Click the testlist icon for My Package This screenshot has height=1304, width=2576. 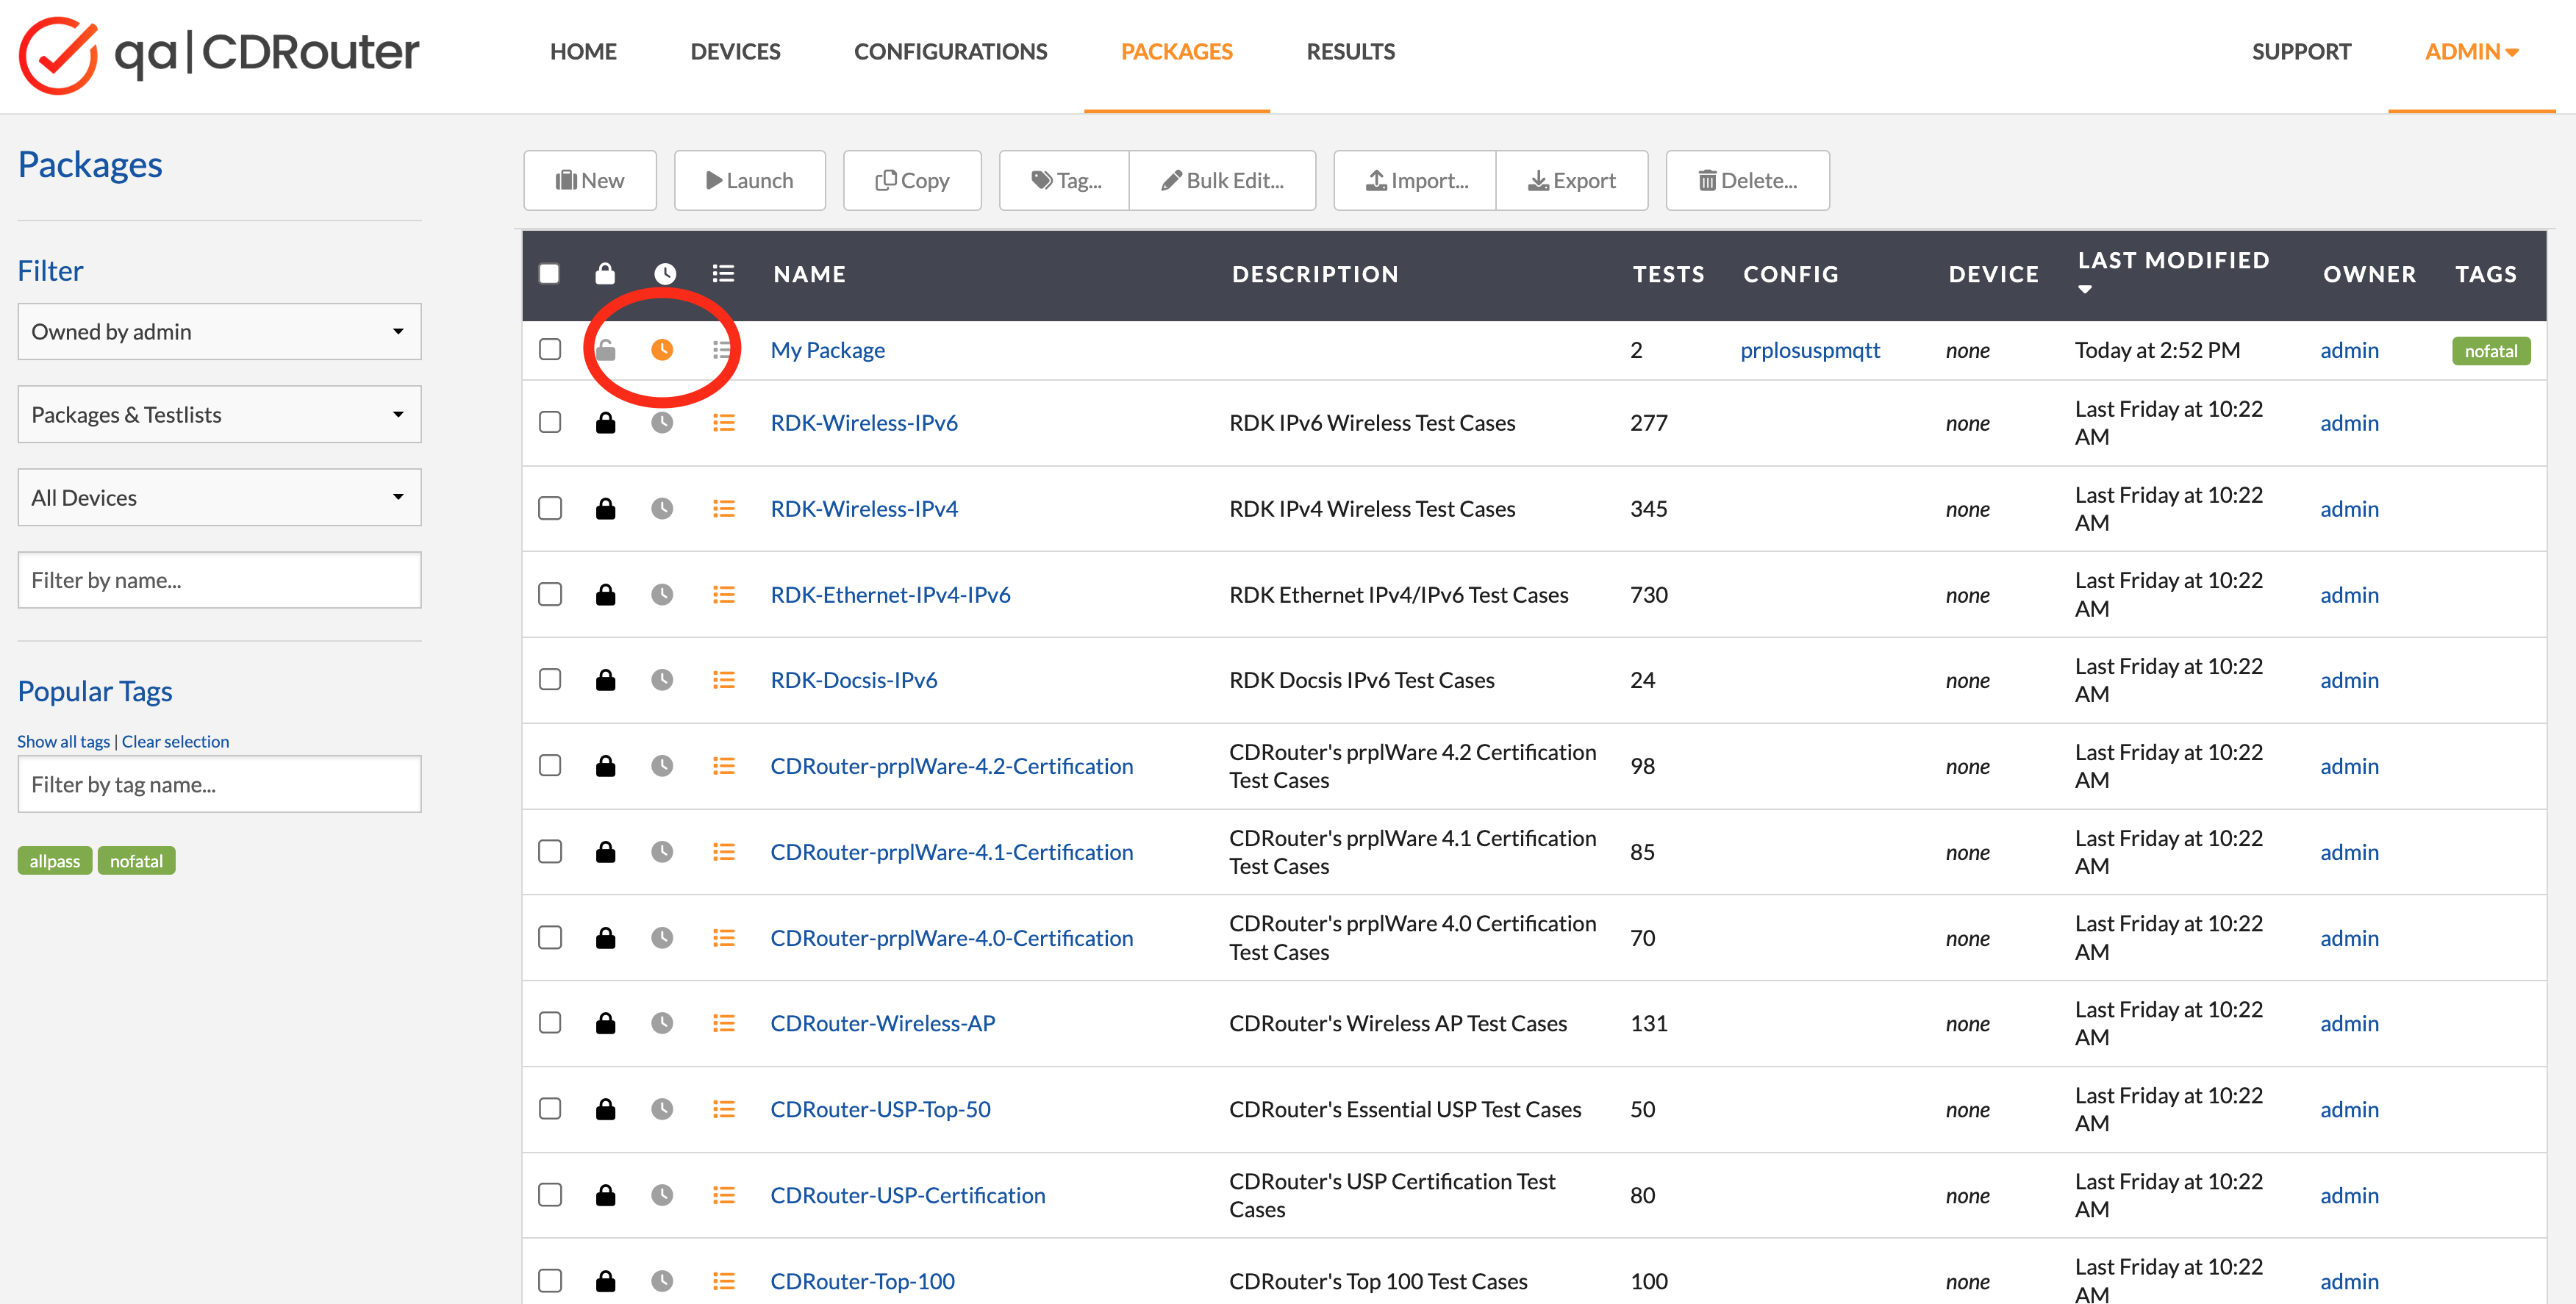pyautogui.click(x=723, y=350)
